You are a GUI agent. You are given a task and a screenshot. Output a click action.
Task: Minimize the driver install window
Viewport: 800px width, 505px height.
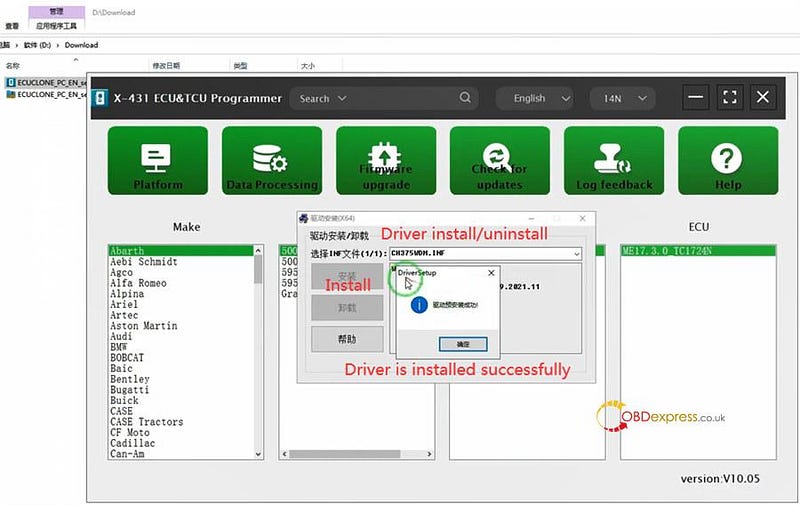tap(531, 218)
